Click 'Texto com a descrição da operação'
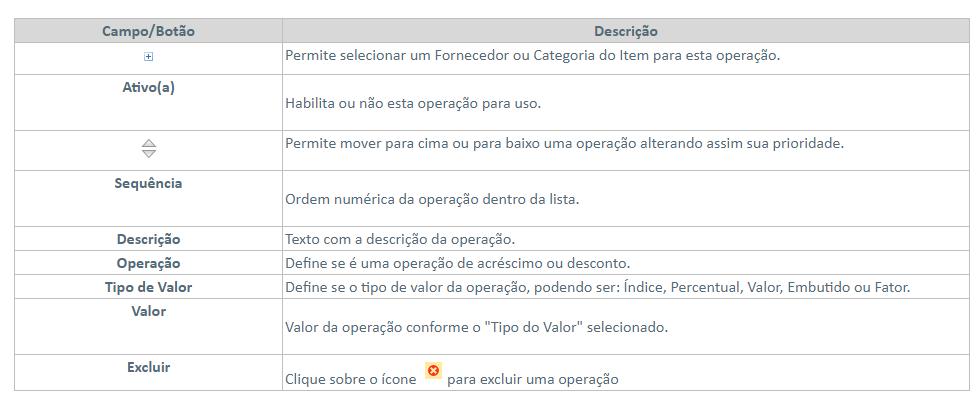Screen dimensions: 978x396 (400, 239)
